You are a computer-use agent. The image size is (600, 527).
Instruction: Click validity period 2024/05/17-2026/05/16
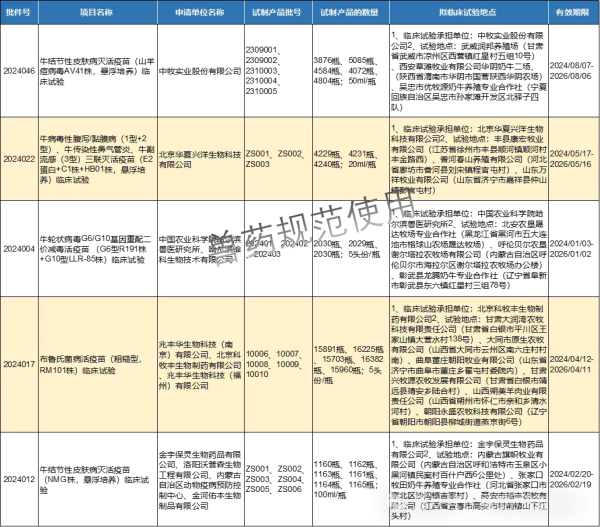point(574,159)
